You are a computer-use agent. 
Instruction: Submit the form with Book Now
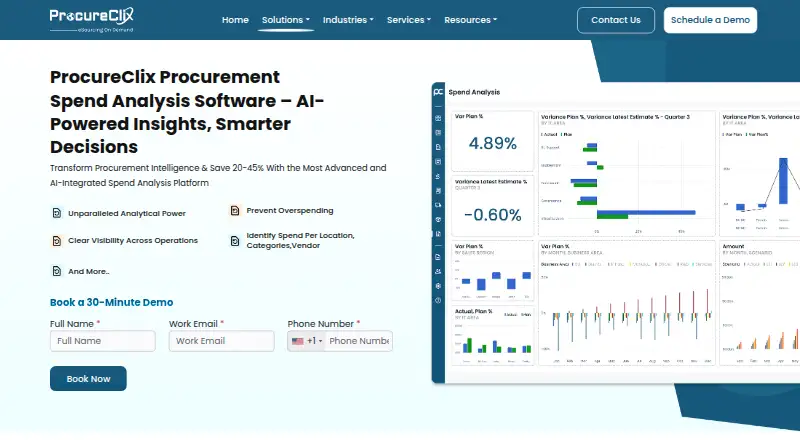[88, 379]
